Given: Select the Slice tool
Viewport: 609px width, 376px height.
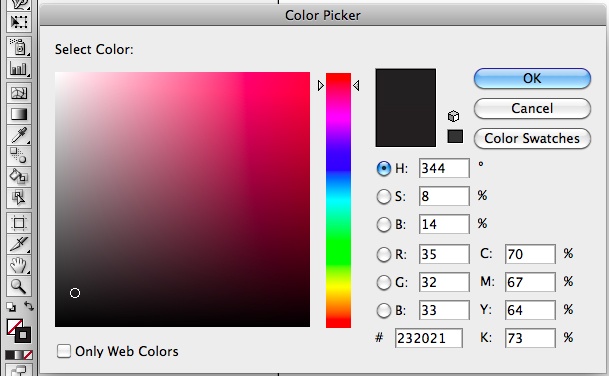Looking at the screenshot, I should [x=18, y=244].
